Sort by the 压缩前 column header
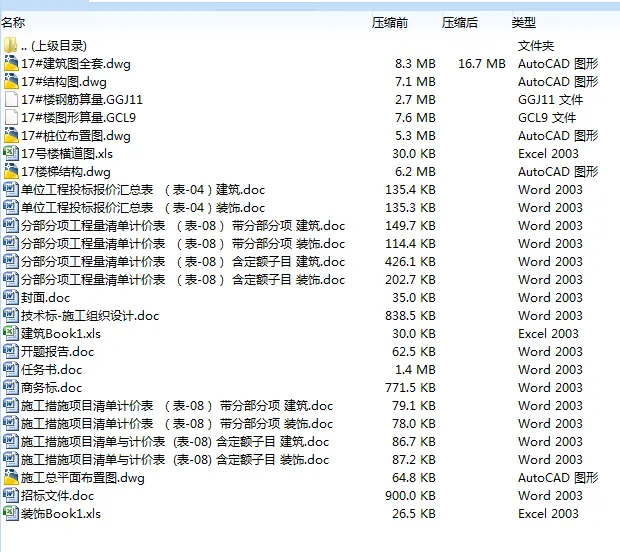 (390, 23)
